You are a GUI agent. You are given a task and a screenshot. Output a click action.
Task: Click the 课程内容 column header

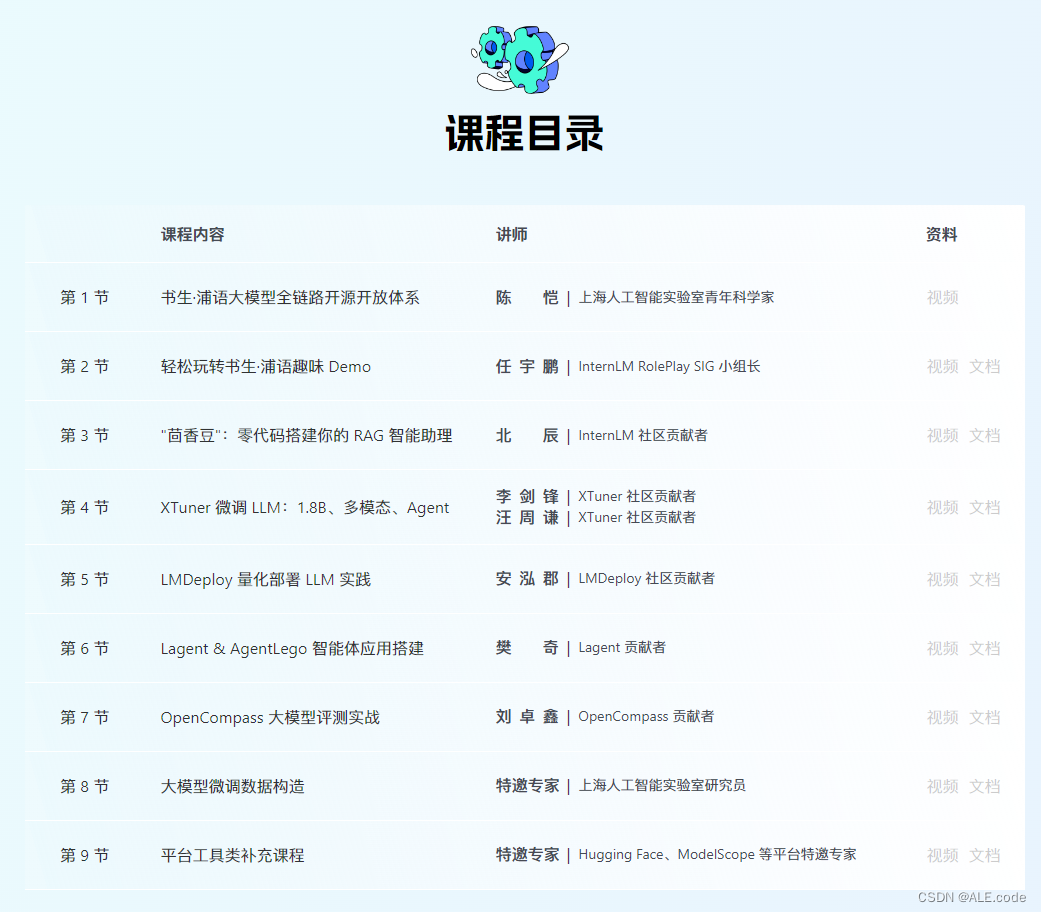click(x=193, y=234)
